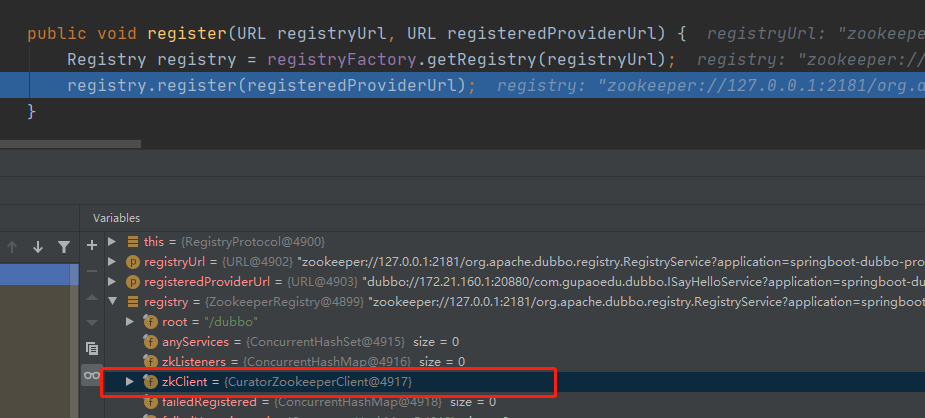925x418 pixels.
Task: Click the '{ConcurrentHashSet@4915}' value text
Action: pyautogui.click(x=326, y=342)
